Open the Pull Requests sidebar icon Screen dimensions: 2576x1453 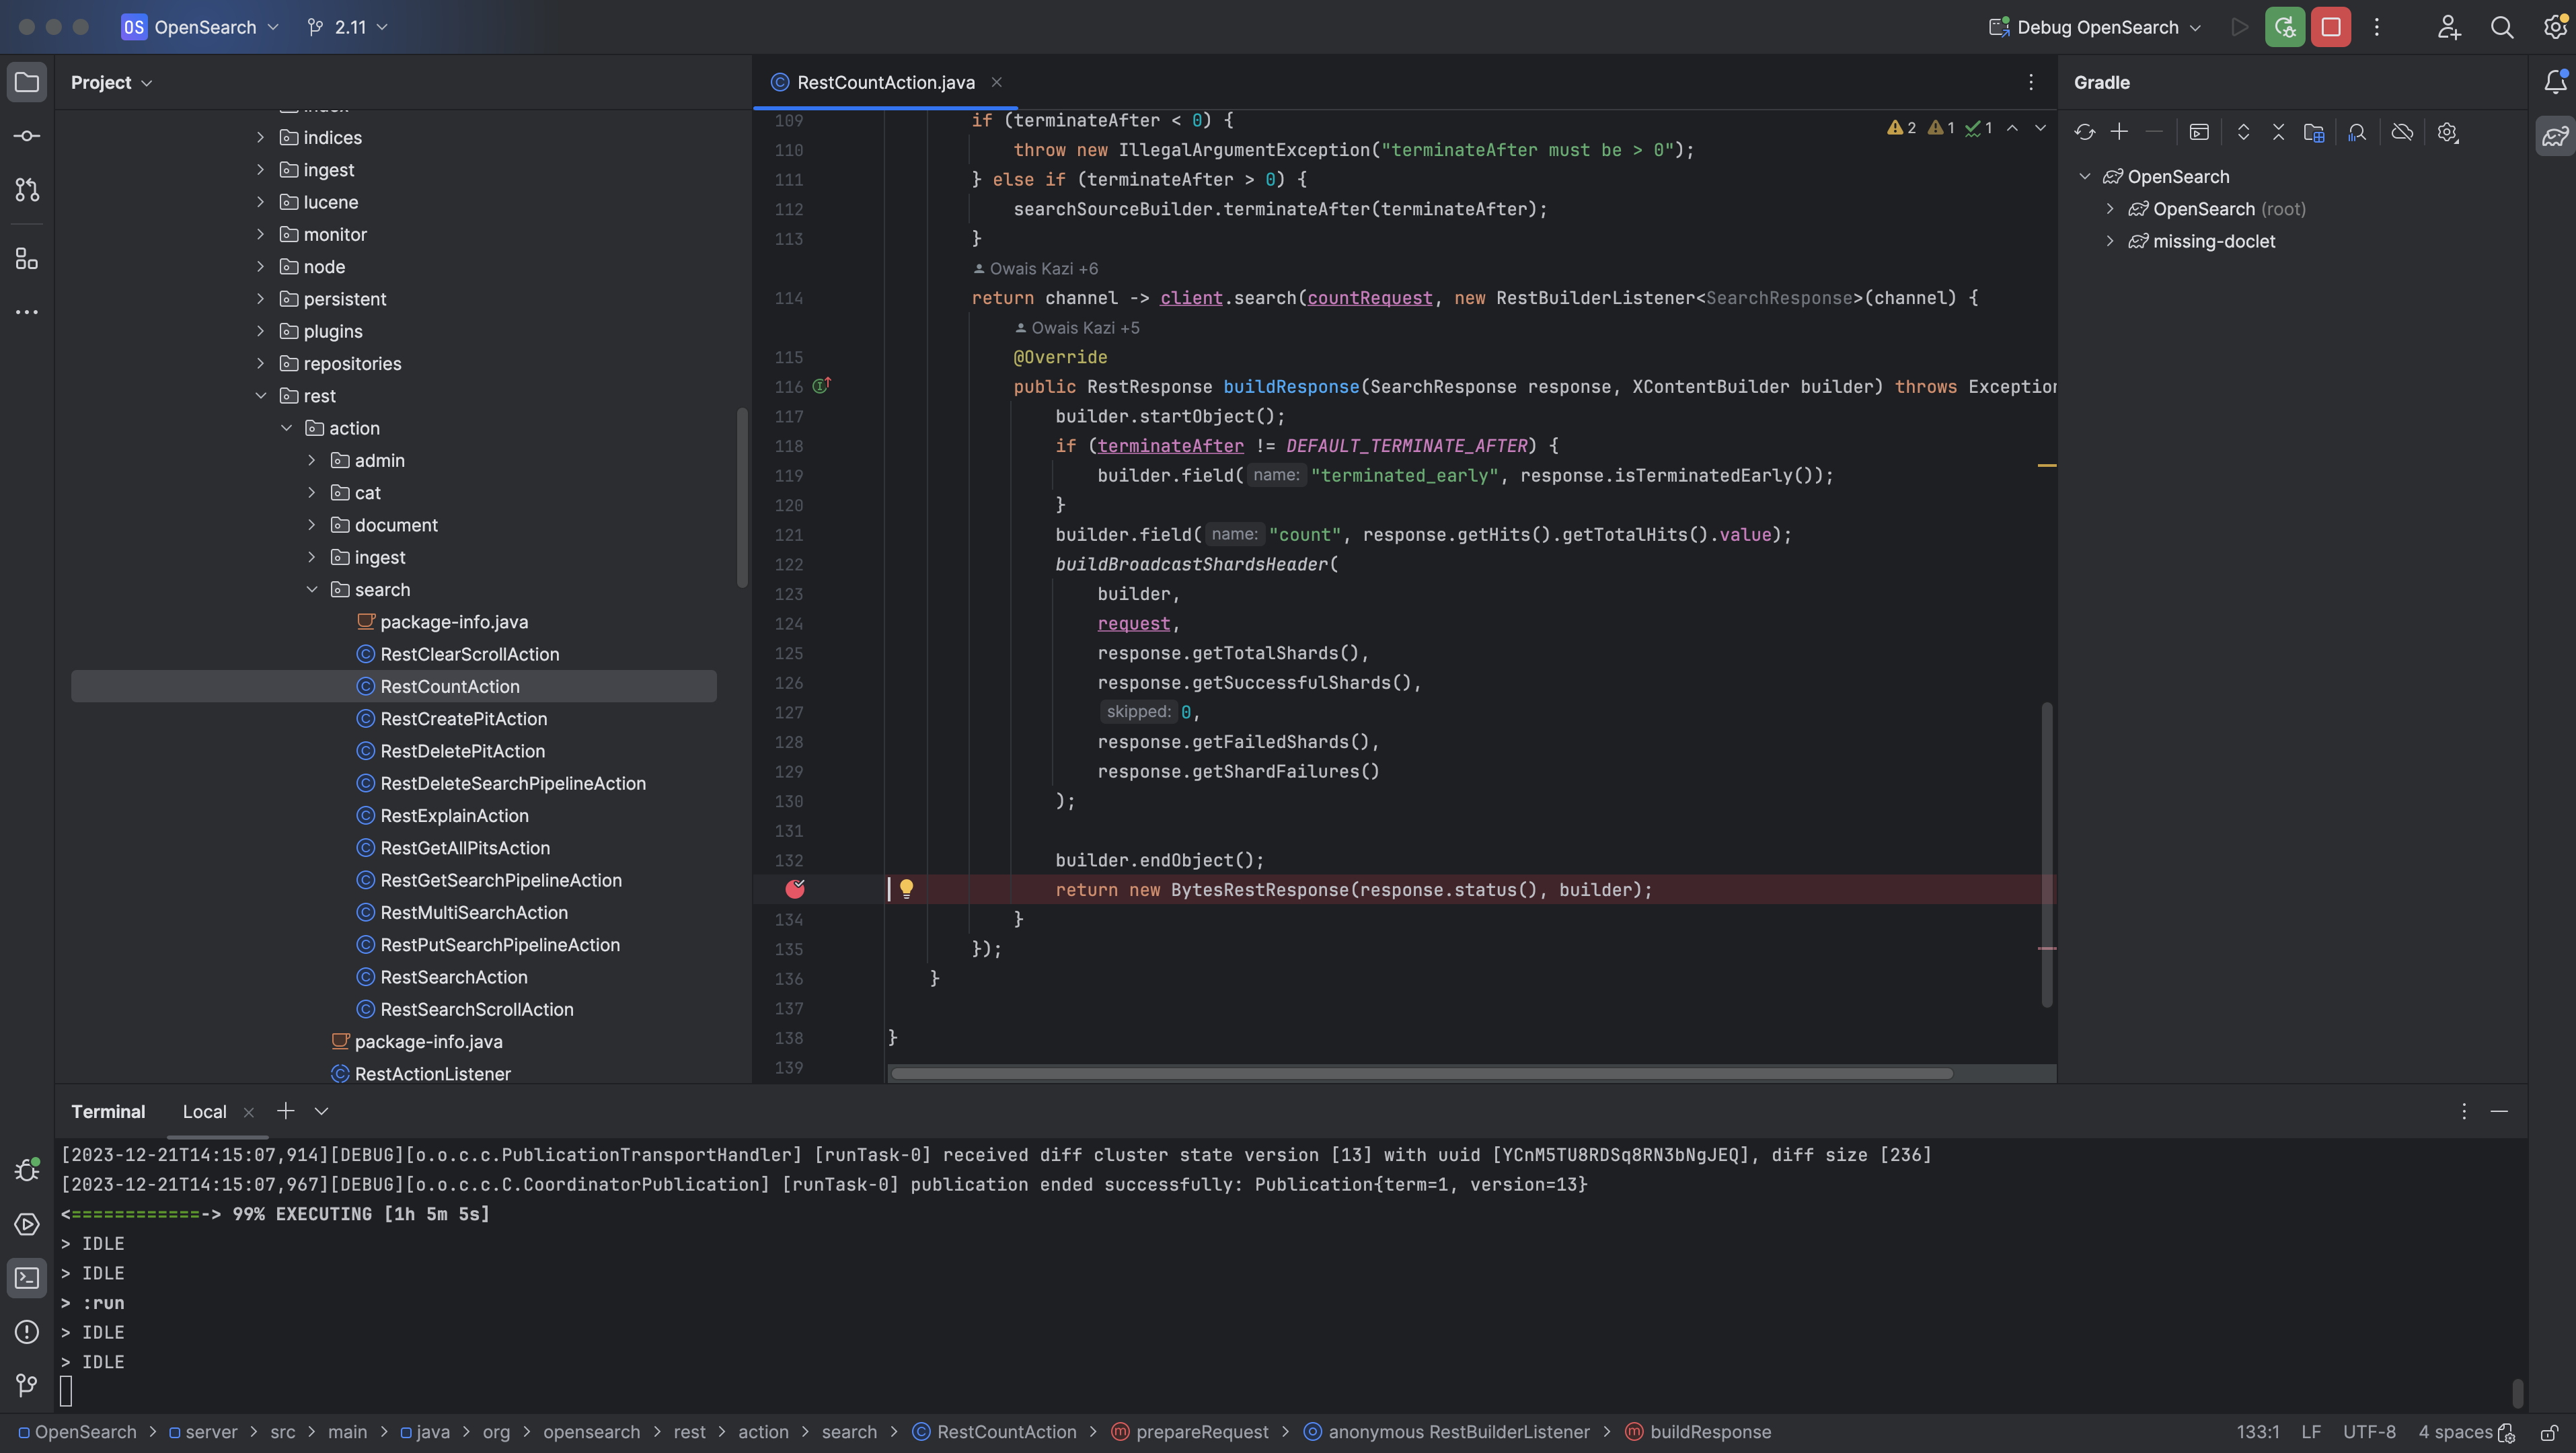tap(27, 188)
